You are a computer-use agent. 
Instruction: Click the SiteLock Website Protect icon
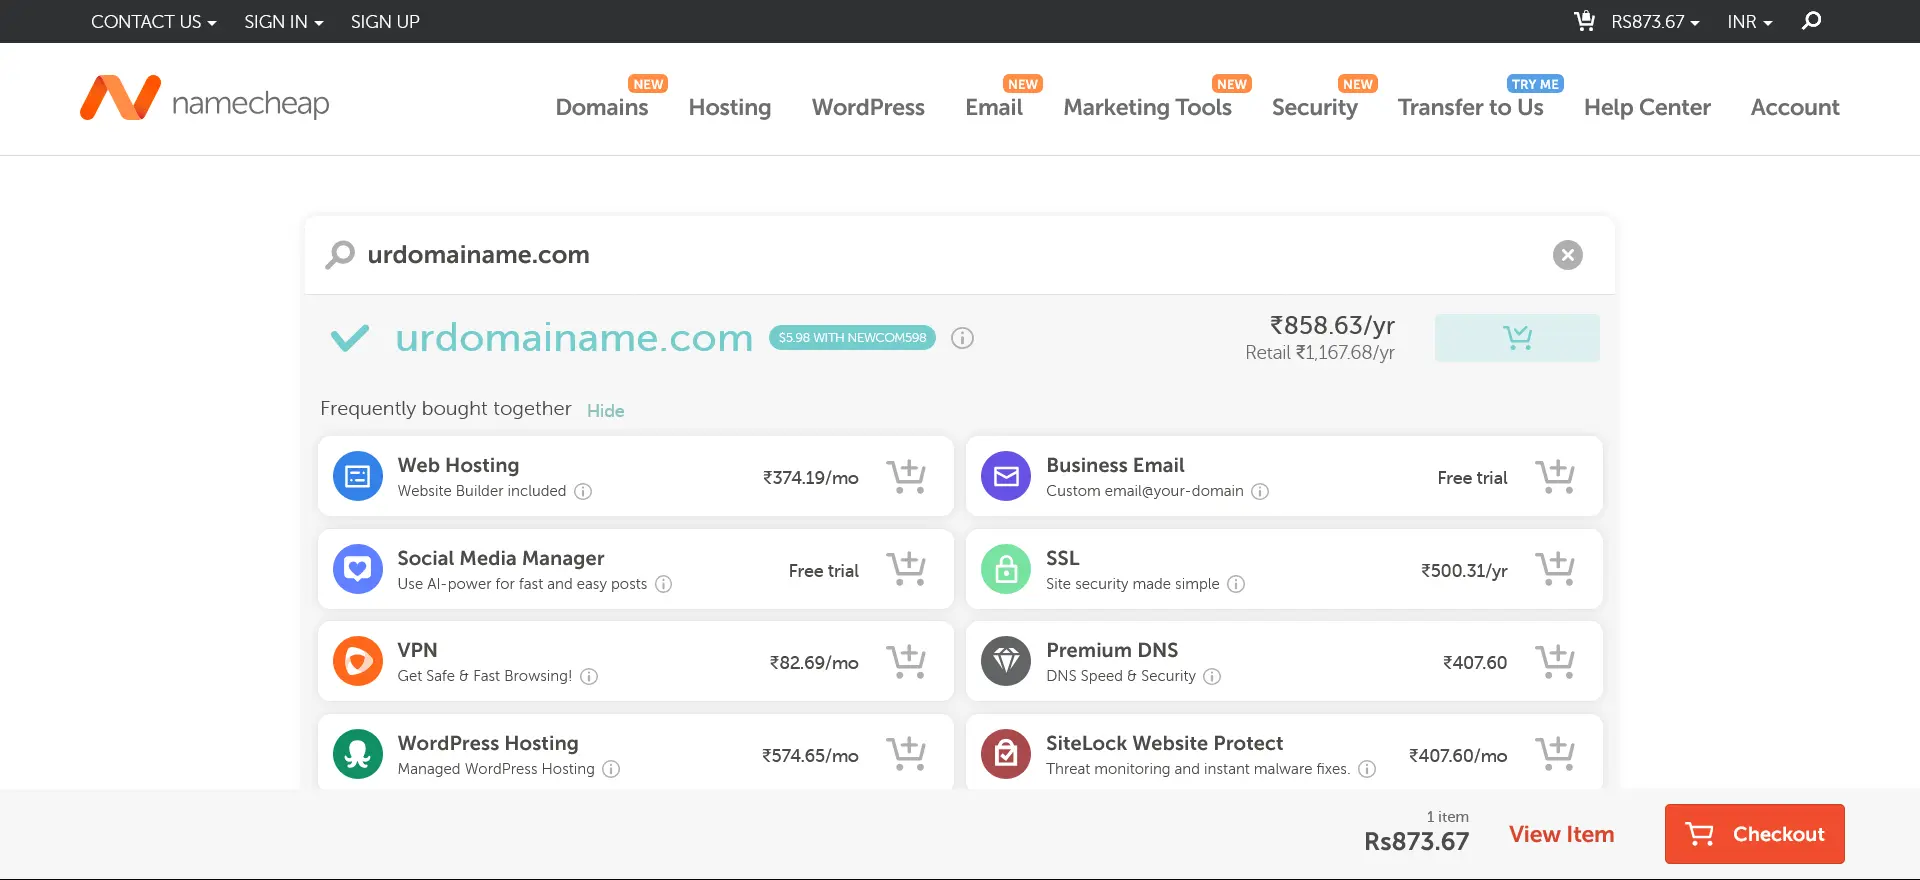coord(1006,754)
